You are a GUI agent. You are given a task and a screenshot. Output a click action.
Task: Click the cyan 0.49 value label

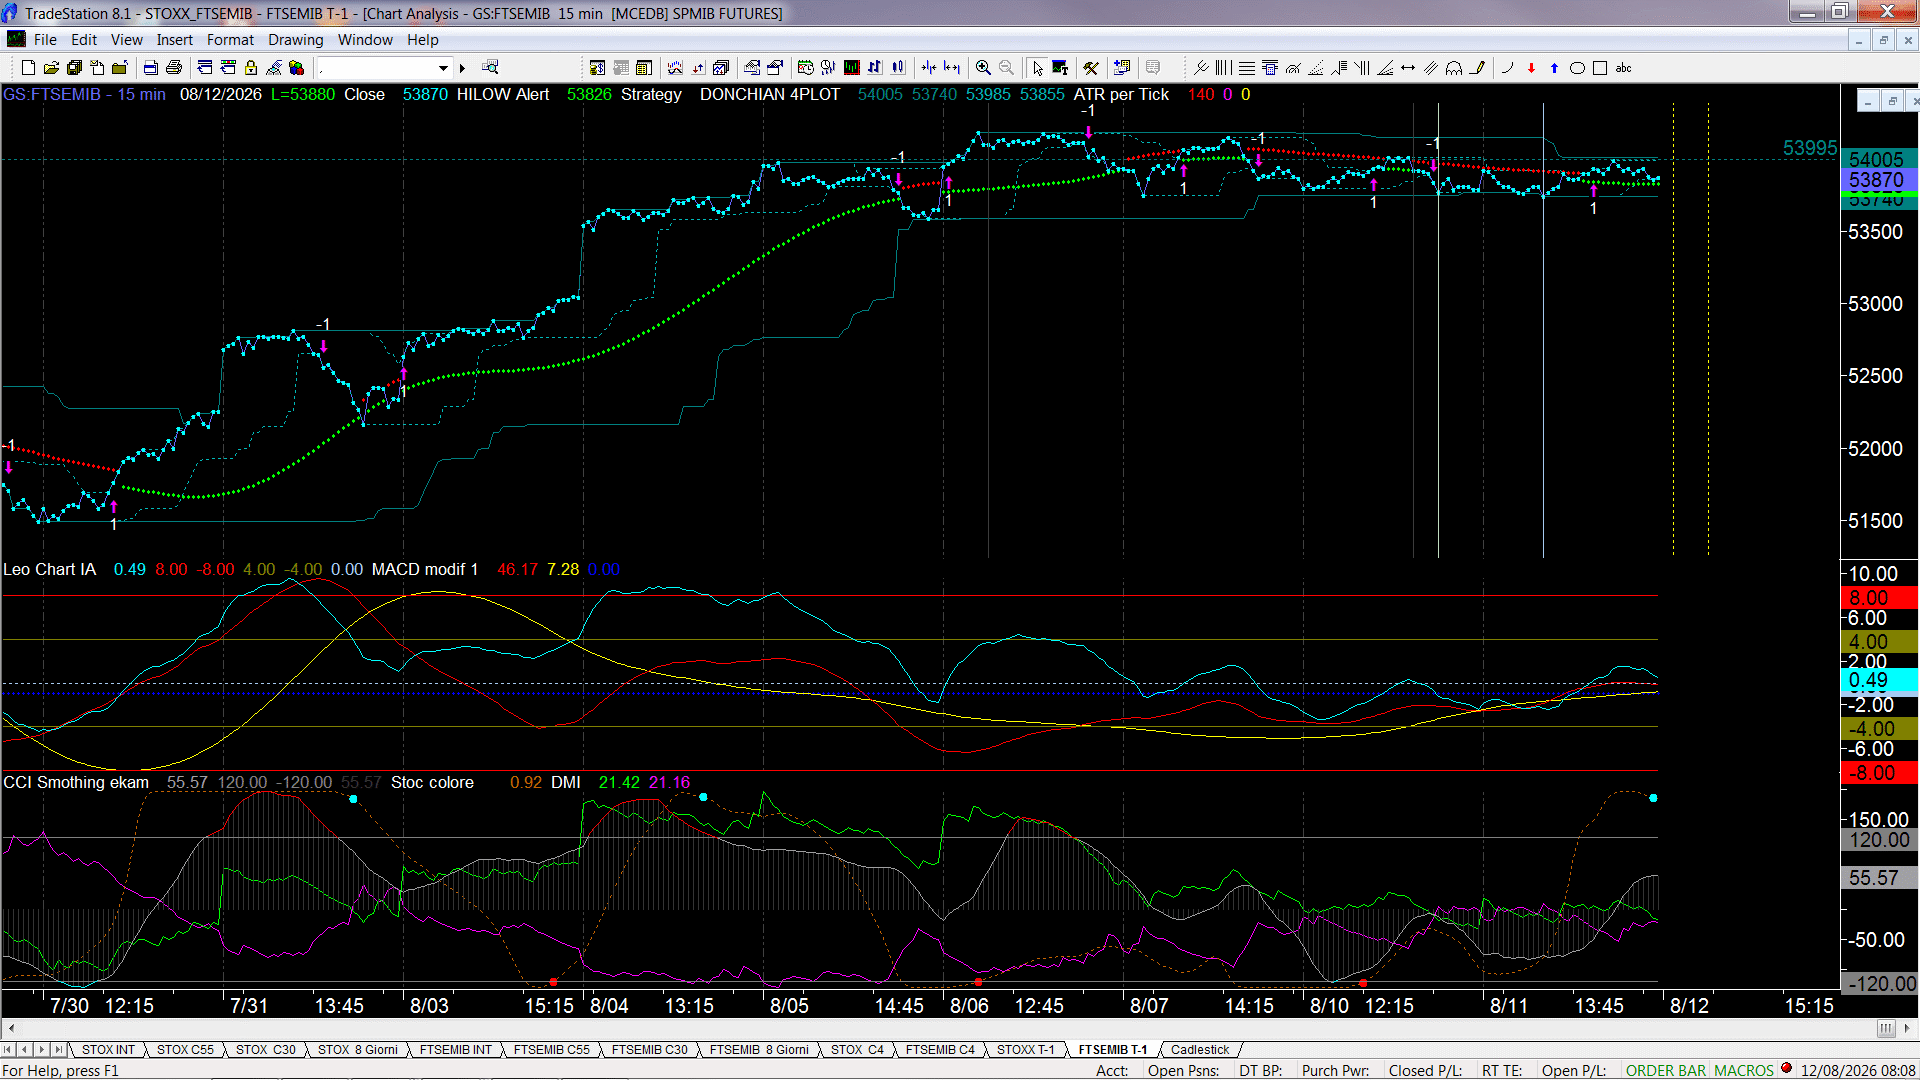(1878, 681)
